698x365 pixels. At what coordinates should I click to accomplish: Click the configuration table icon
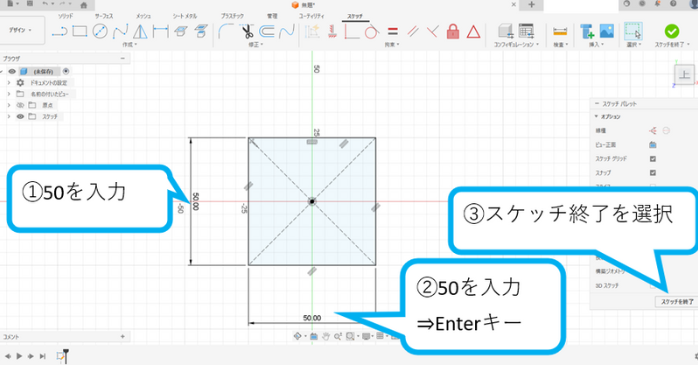point(526,31)
